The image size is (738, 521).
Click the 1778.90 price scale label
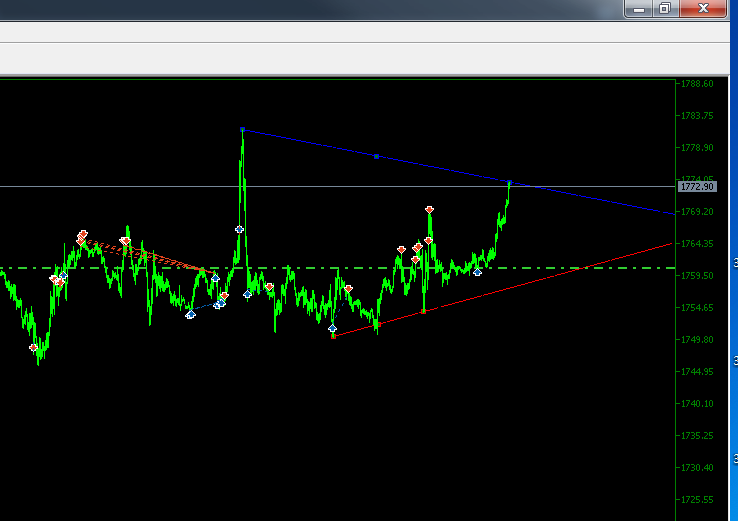[x=697, y=148]
